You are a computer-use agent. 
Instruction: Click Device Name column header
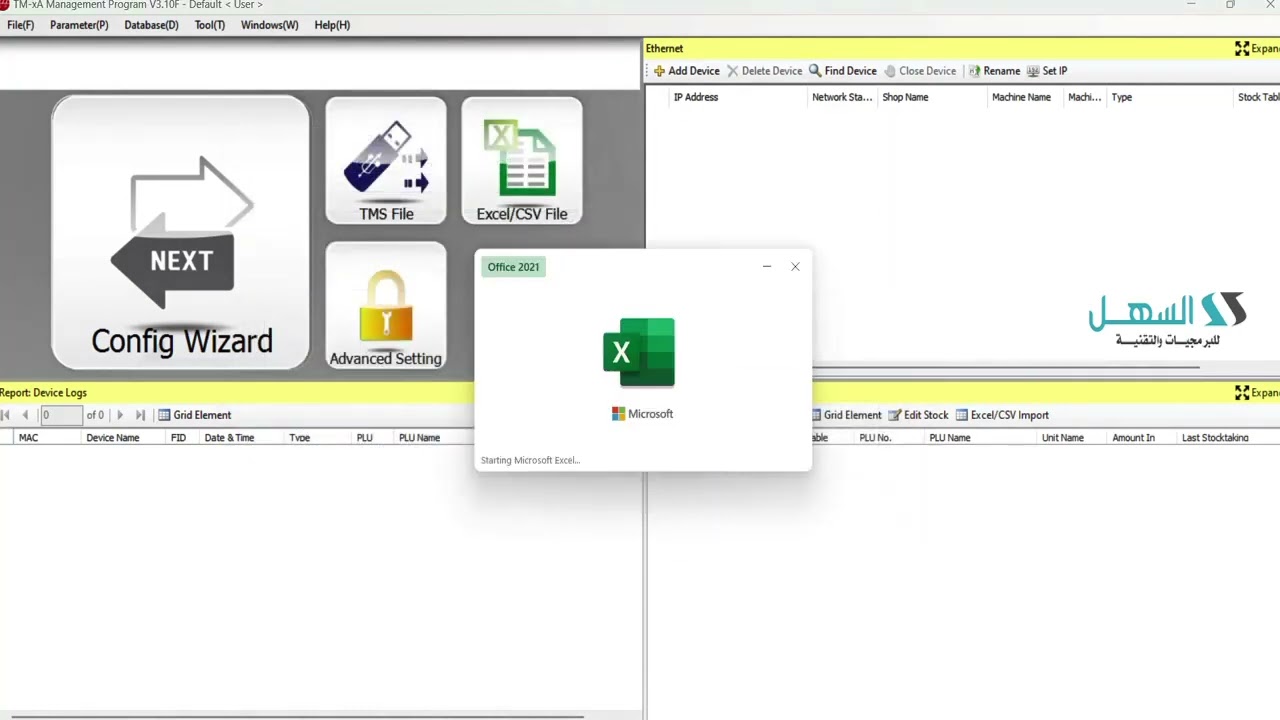point(113,438)
